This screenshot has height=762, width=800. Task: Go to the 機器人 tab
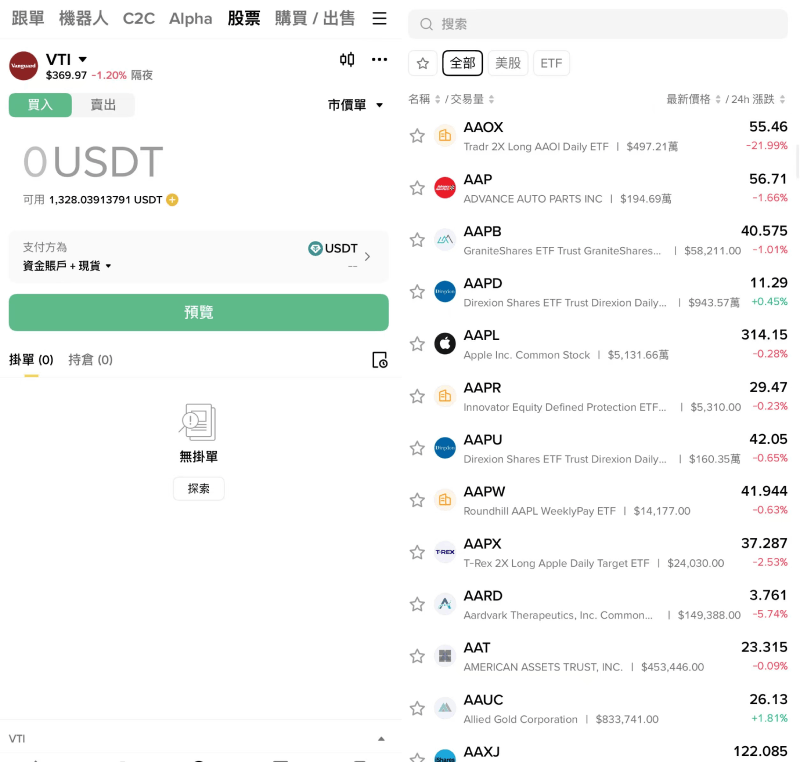coord(83,19)
